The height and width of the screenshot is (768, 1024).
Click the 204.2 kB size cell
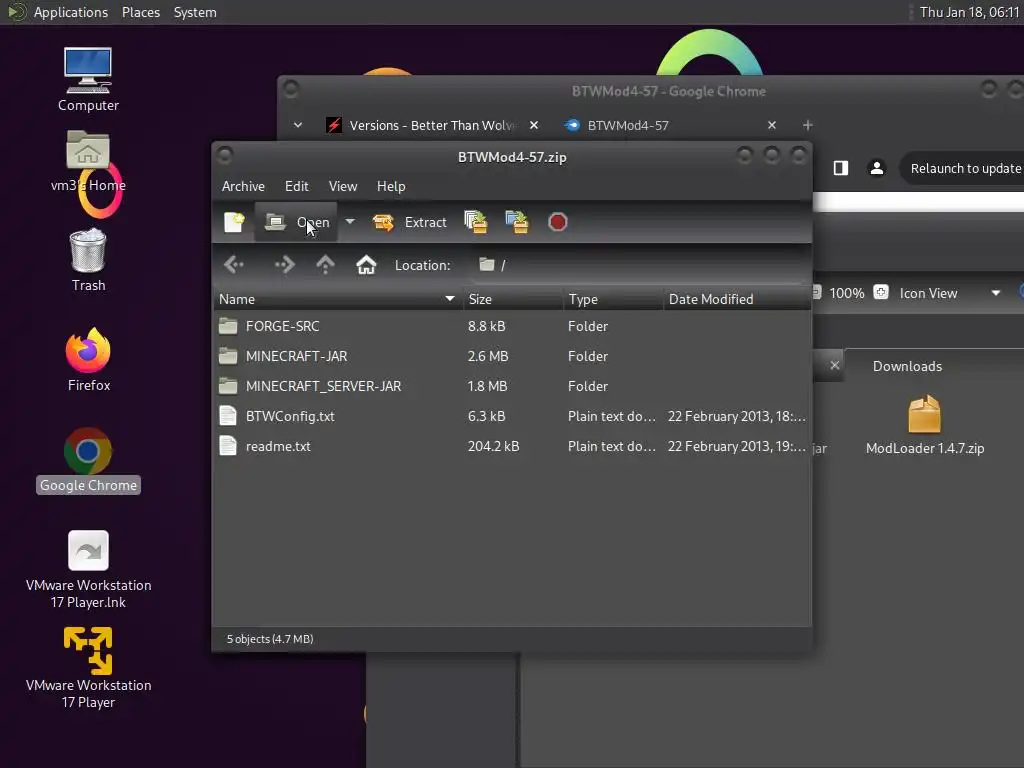click(x=493, y=446)
